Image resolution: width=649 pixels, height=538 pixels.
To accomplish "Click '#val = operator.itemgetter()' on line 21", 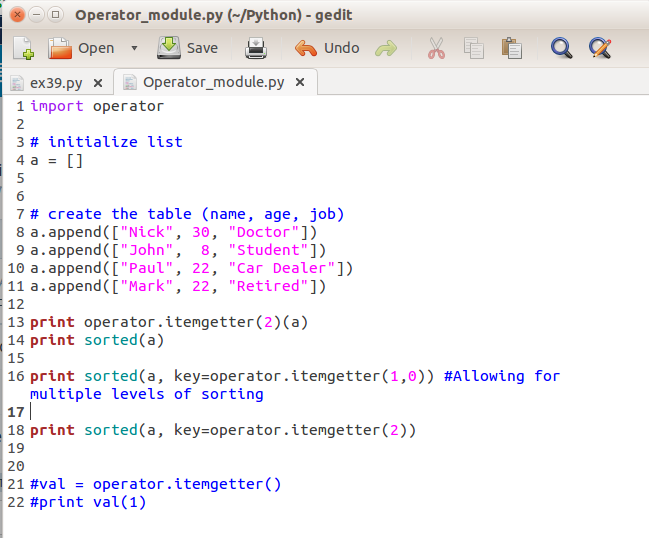I will 156,484.
